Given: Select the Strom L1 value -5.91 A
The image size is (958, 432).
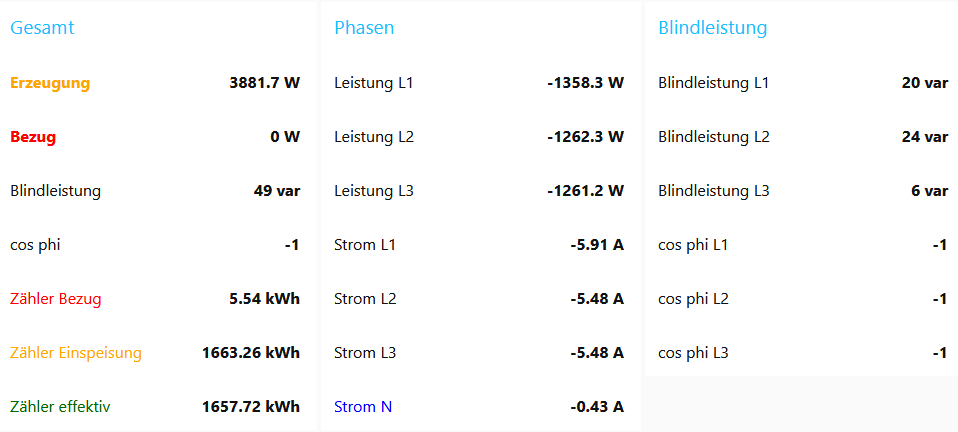Looking at the screenshot, I should pyautogui.click(x=597, y=245).
